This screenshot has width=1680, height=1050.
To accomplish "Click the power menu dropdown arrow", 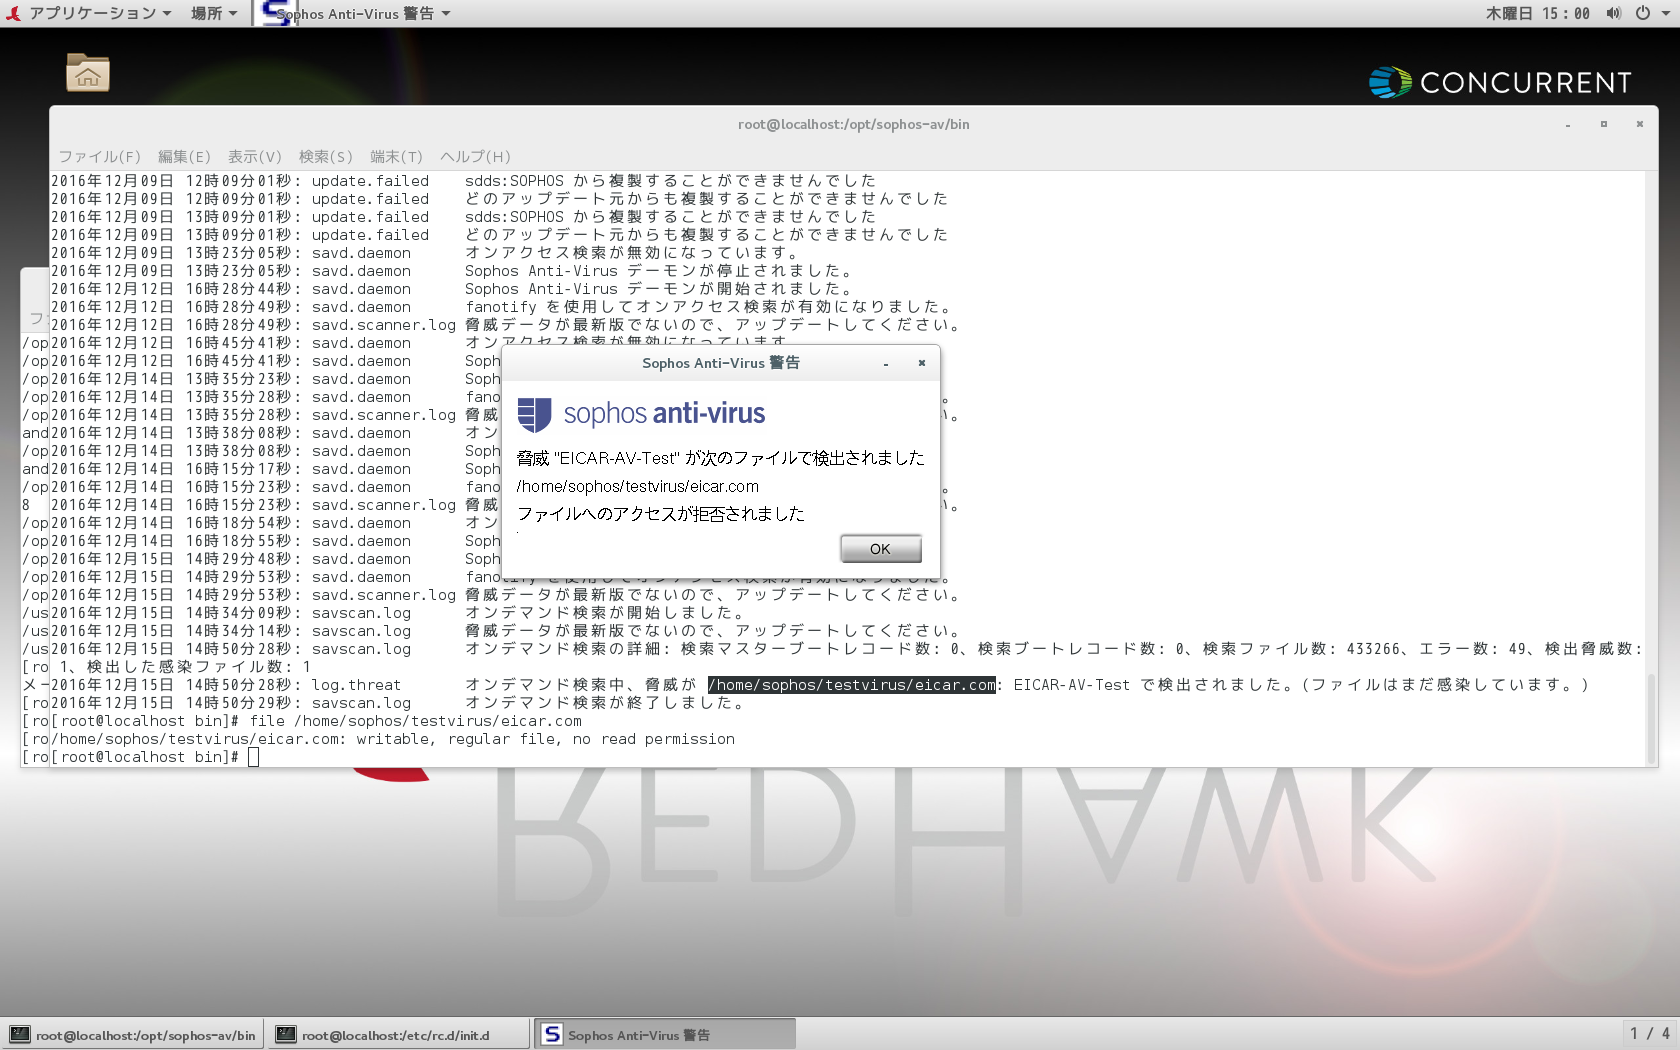I will point(1665,14).
